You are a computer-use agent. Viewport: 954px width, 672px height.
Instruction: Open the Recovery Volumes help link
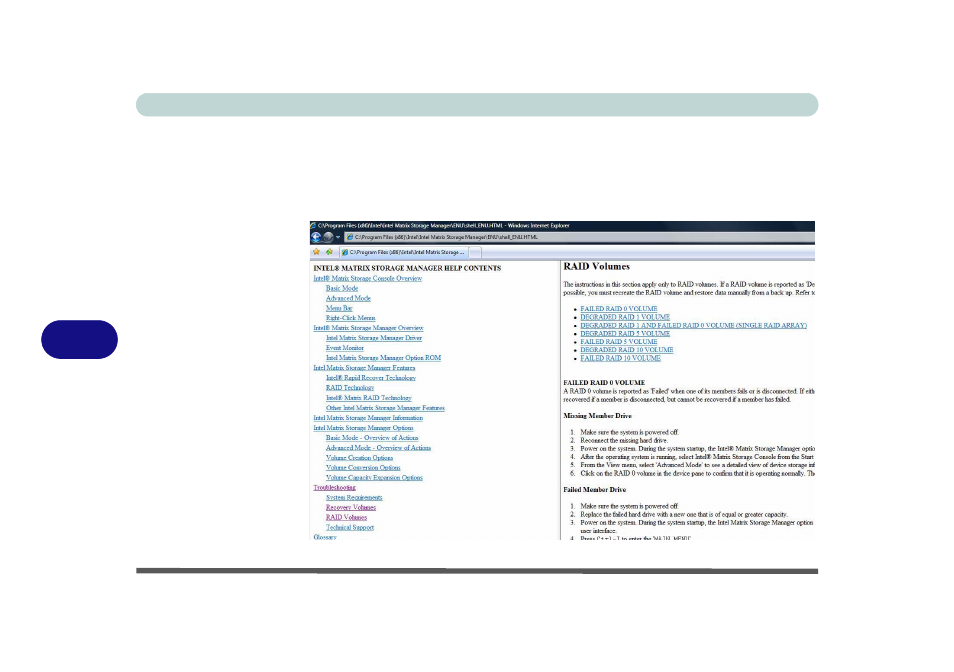[351, 508]
